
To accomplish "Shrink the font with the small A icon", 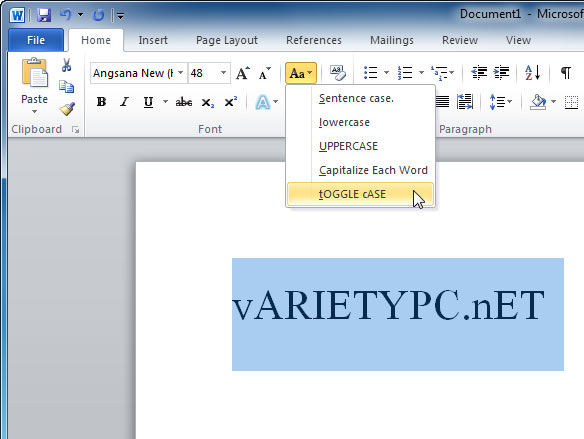I will click(x=265, y=73).
